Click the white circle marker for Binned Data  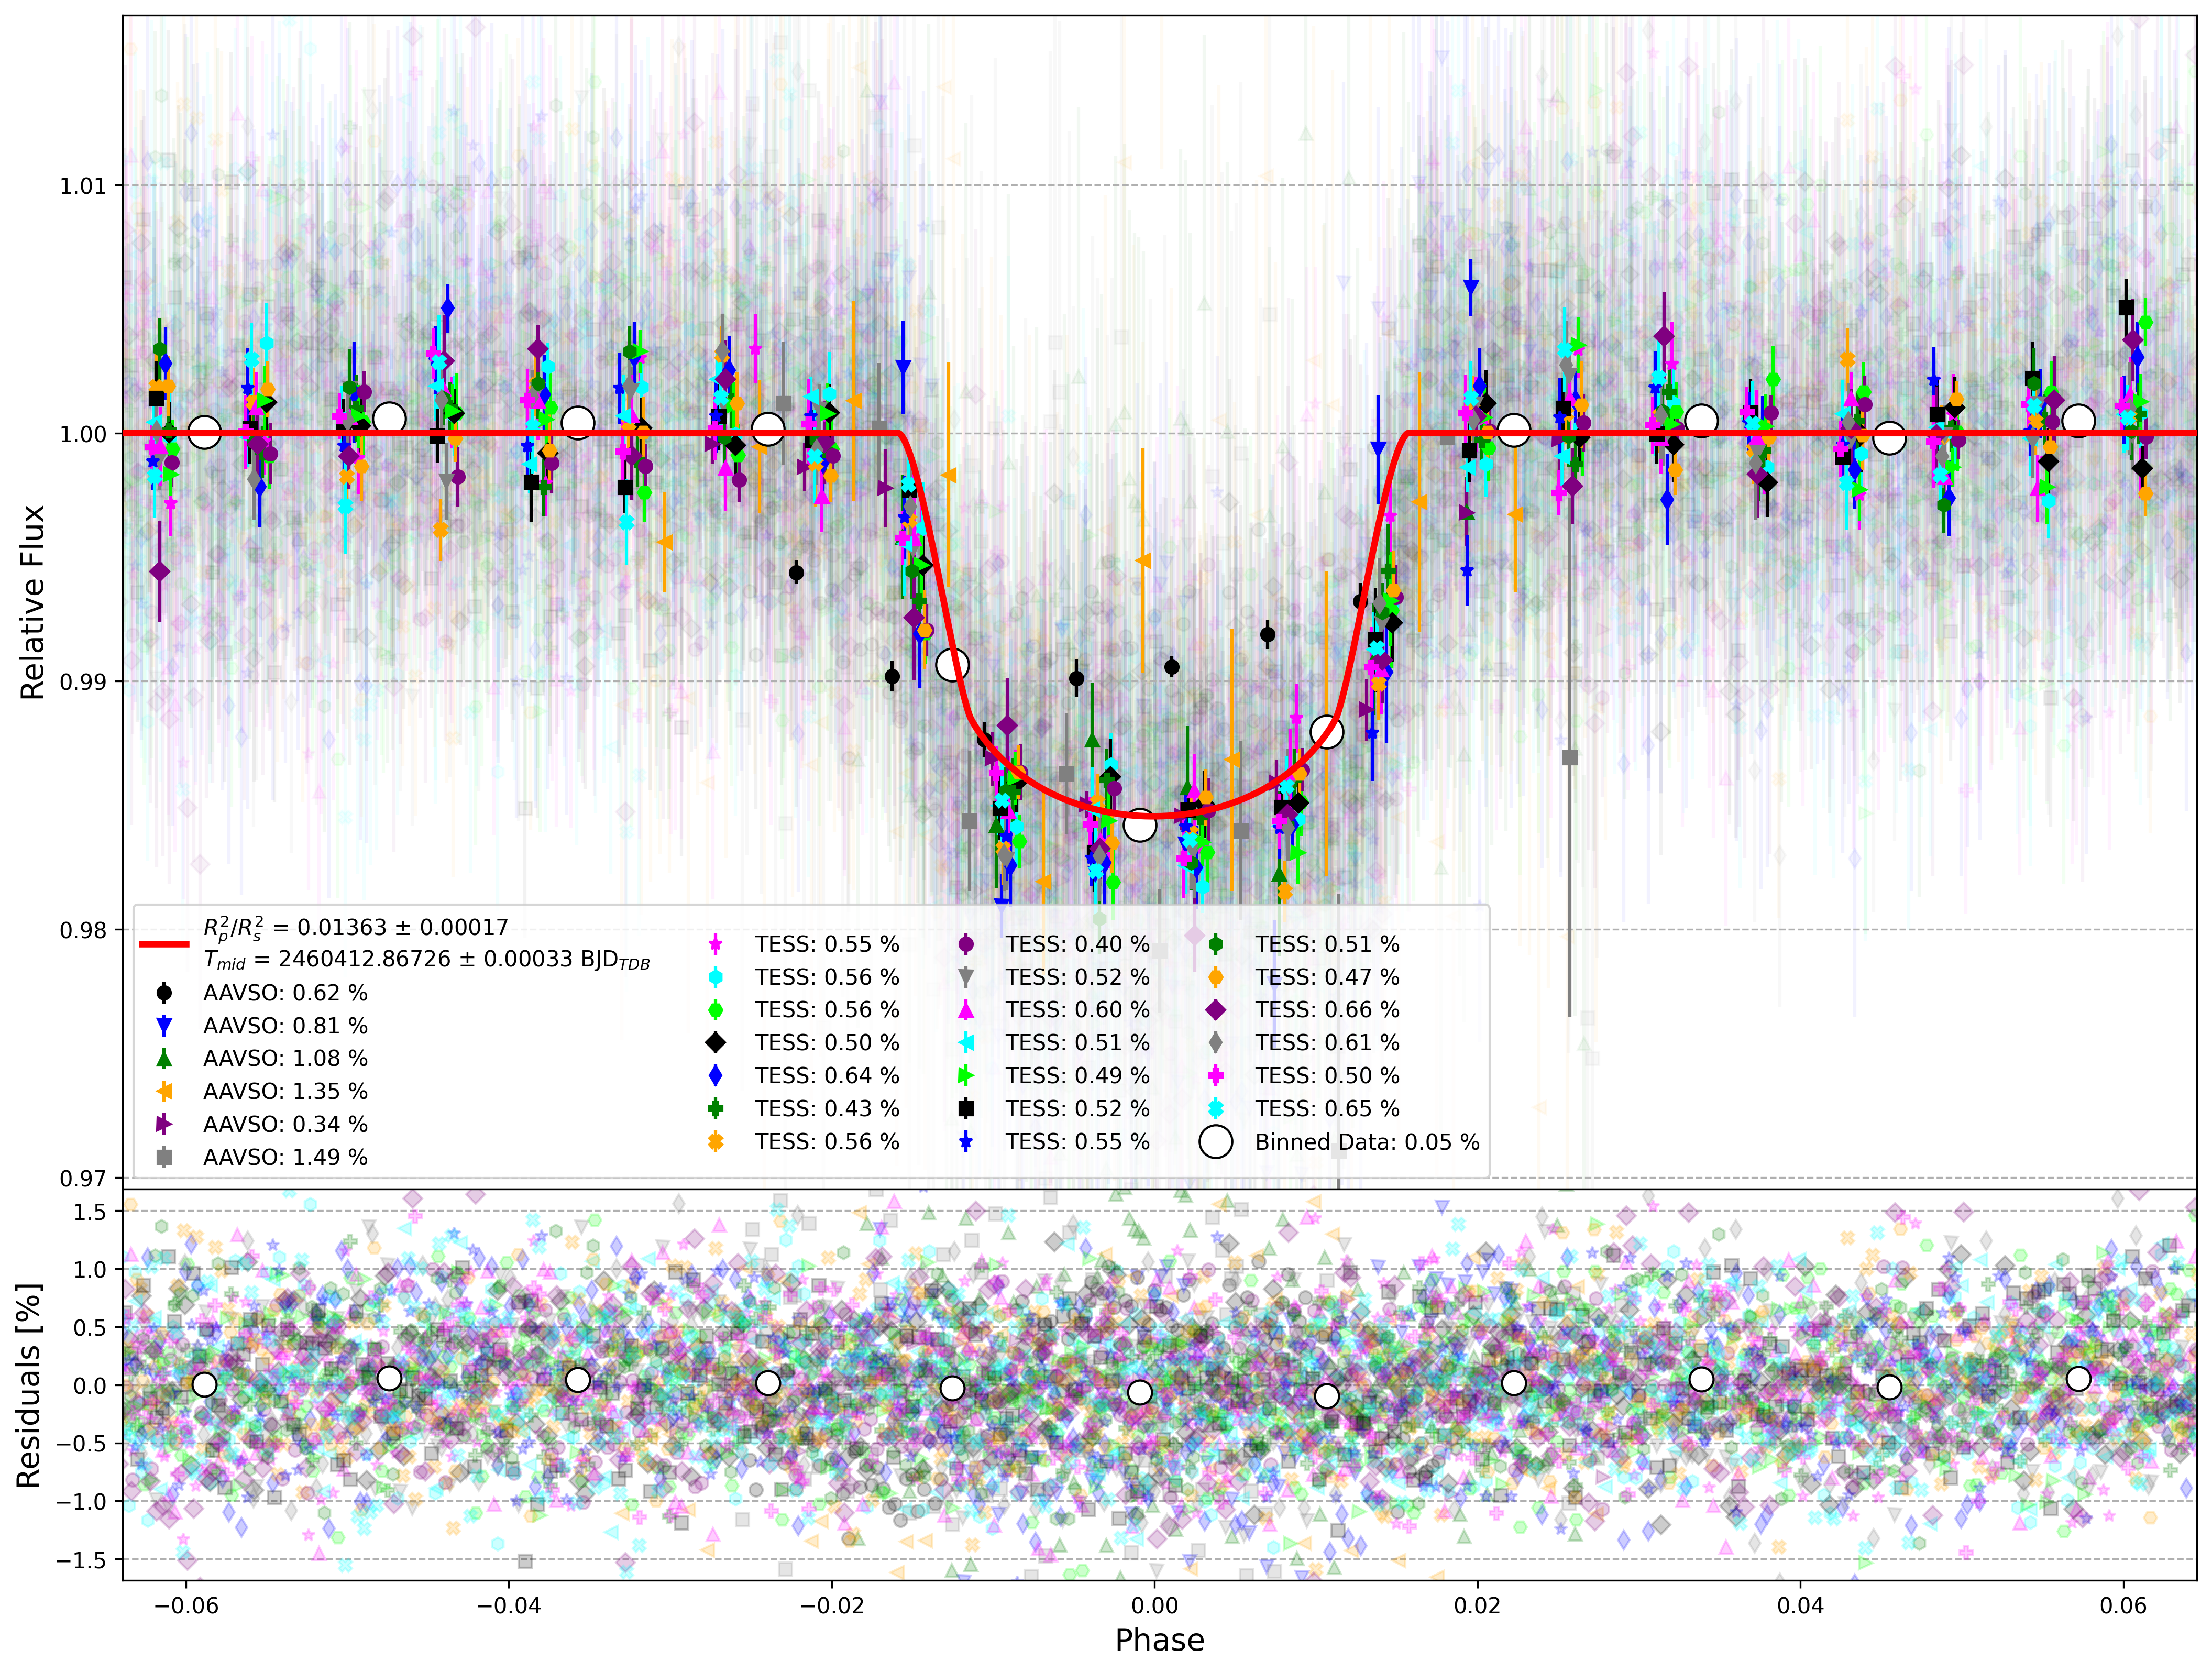[x=1216, y=1142]
